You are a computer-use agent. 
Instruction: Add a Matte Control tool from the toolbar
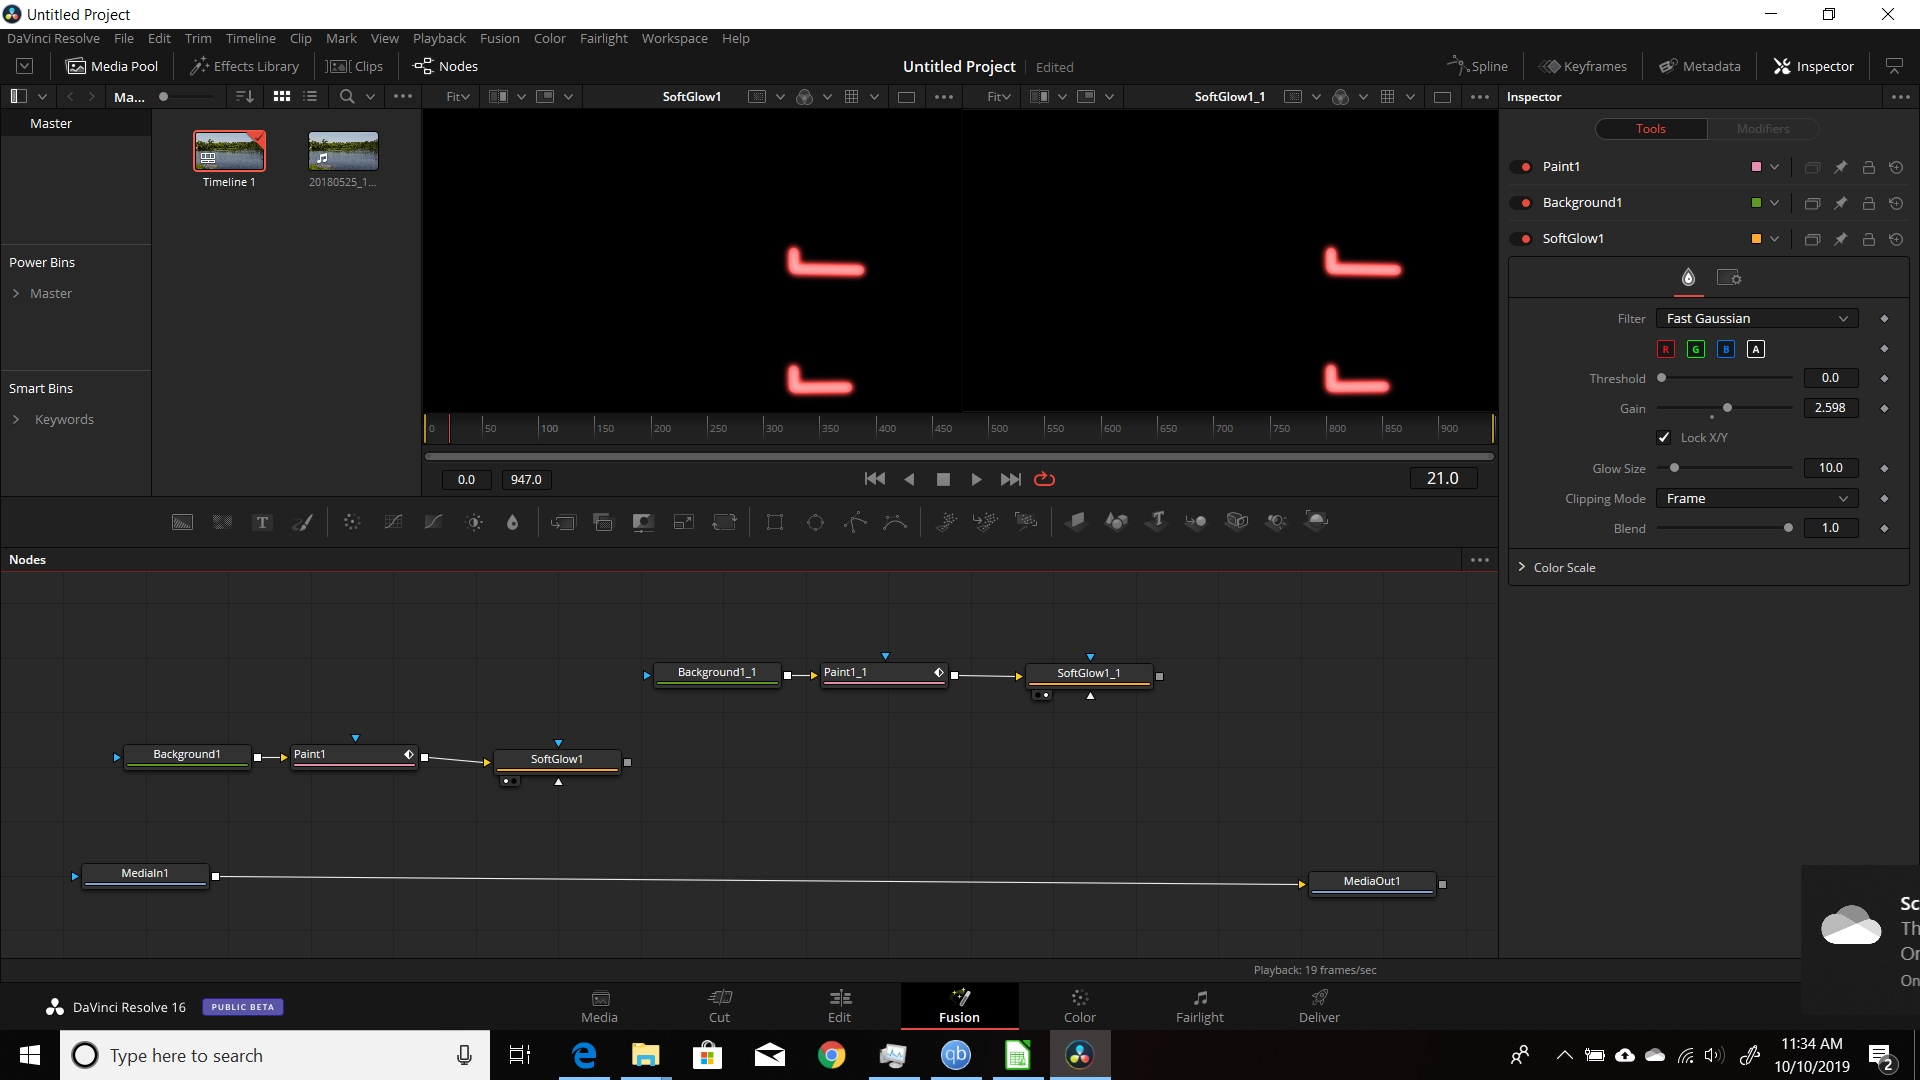[x=643, y=522]
